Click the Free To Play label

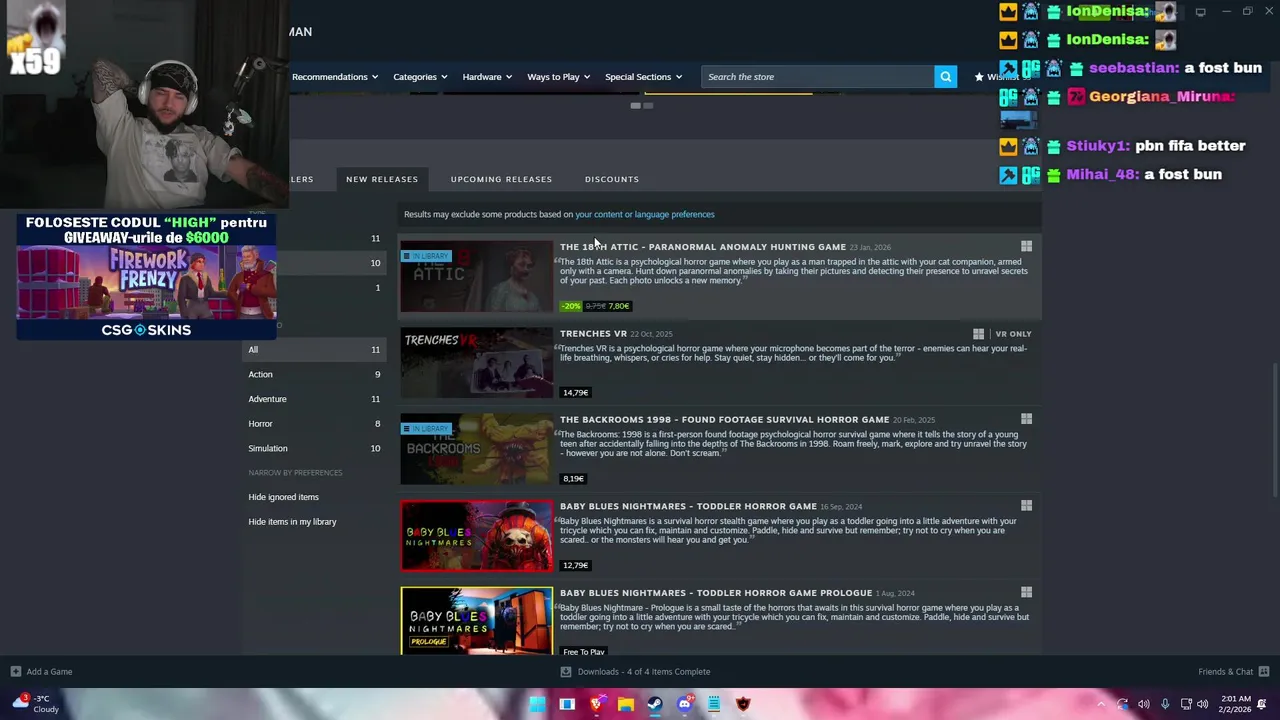(584, 652)
